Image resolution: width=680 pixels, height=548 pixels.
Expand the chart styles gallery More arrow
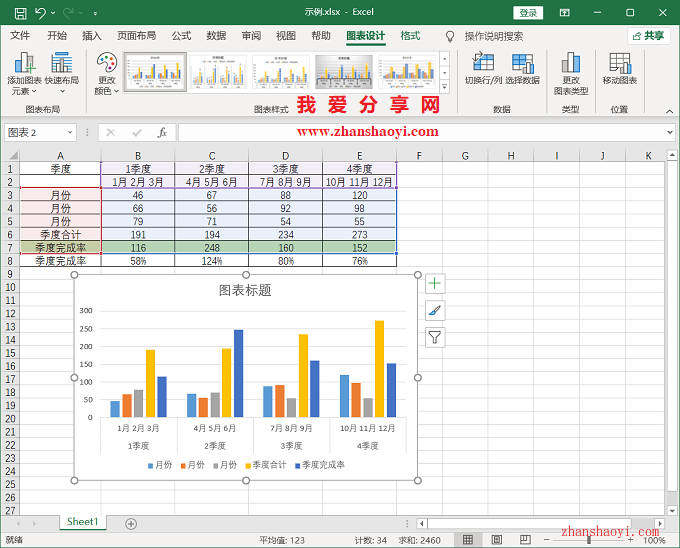[x=445, y=87]
